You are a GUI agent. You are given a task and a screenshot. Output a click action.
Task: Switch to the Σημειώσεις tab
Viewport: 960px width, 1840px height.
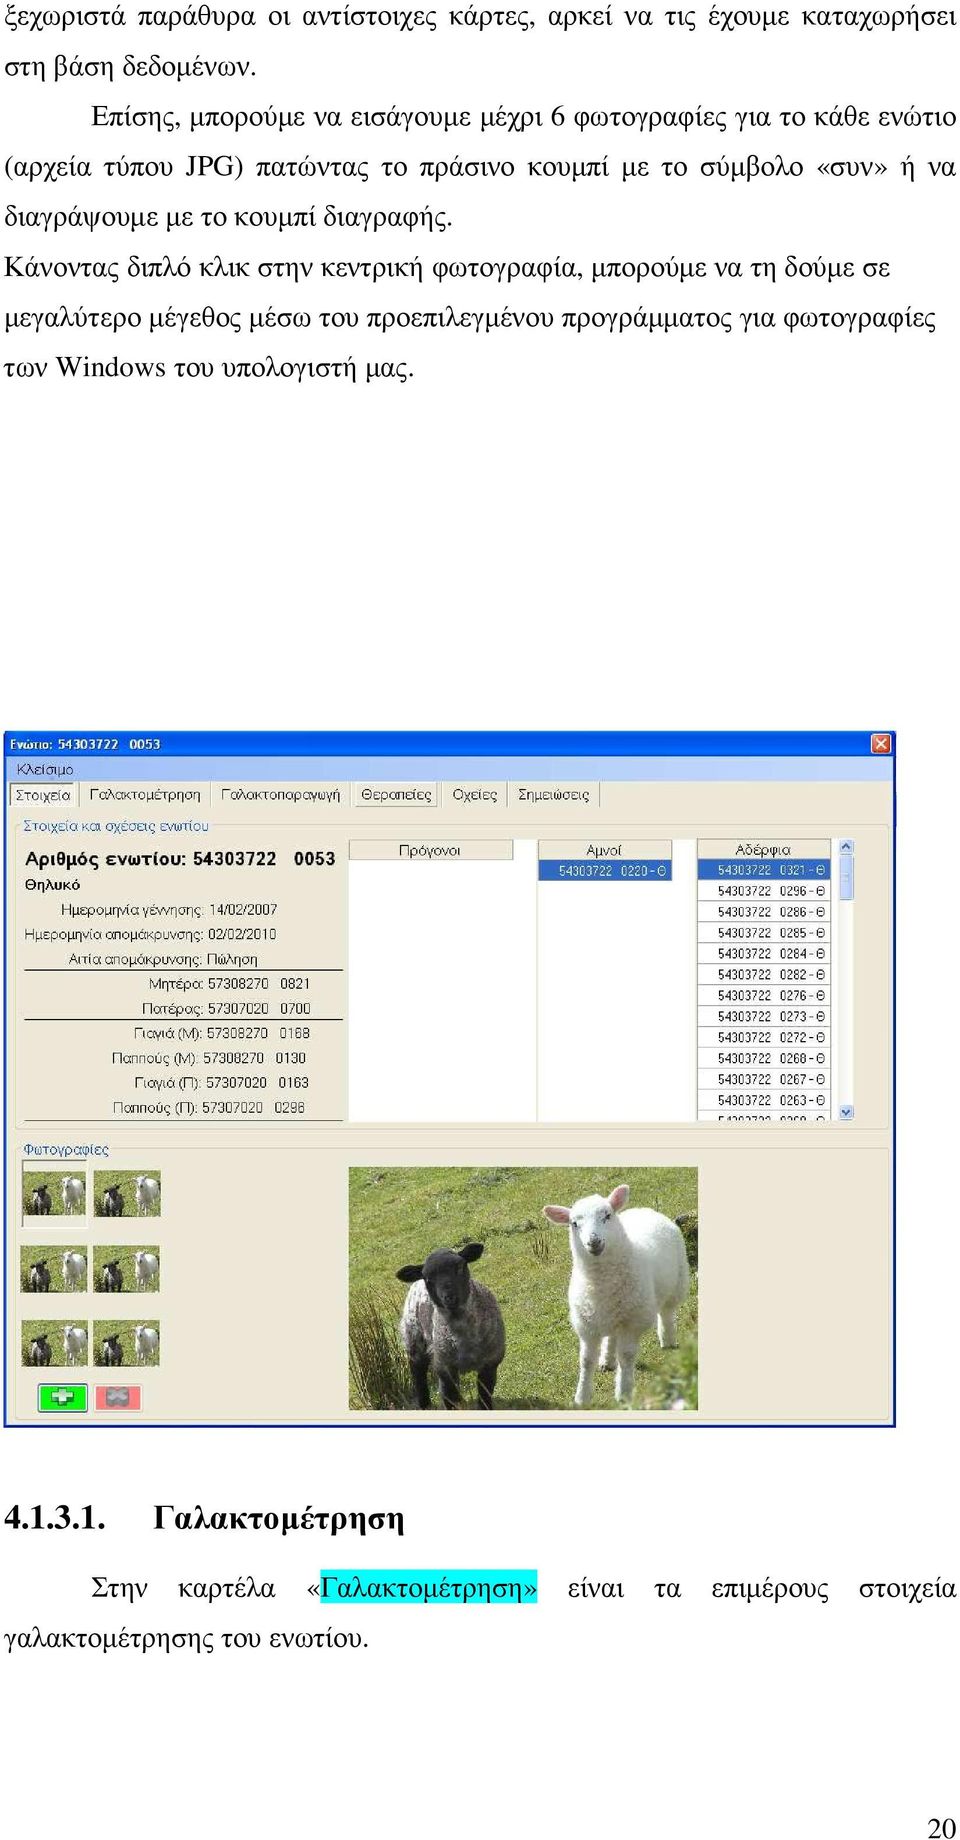[553, 795]
